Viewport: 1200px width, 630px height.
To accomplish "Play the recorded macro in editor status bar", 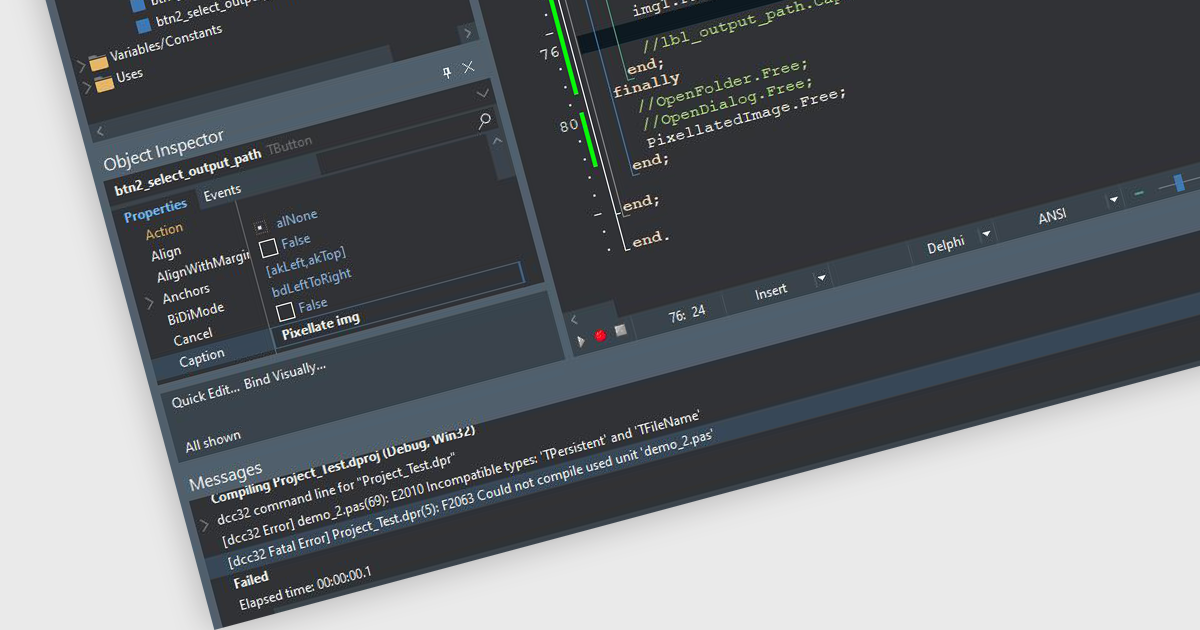I will click(580, 341).
